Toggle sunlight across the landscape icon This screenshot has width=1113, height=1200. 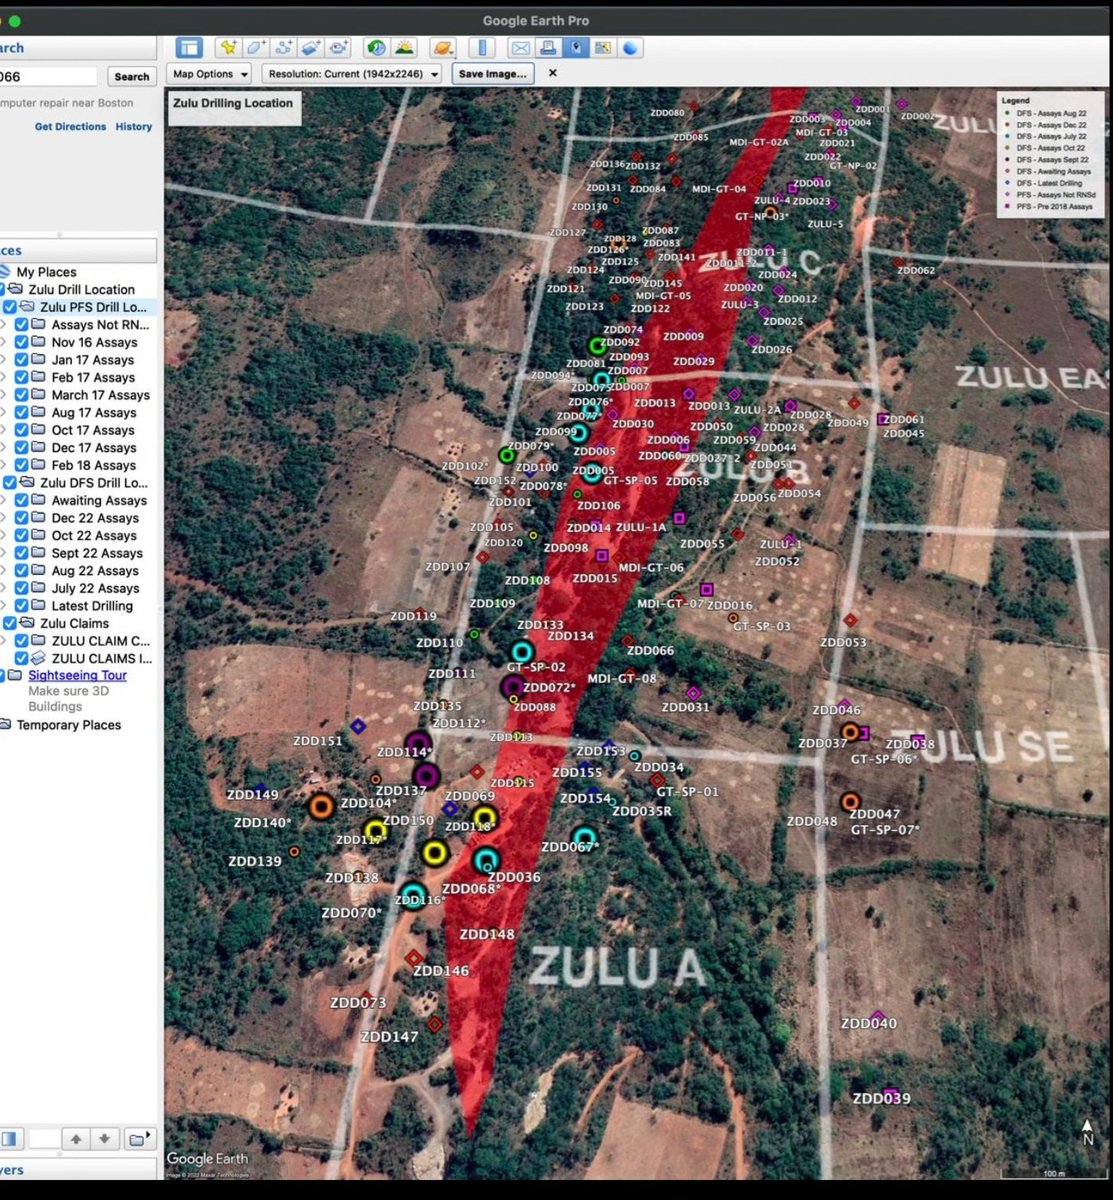404,47
